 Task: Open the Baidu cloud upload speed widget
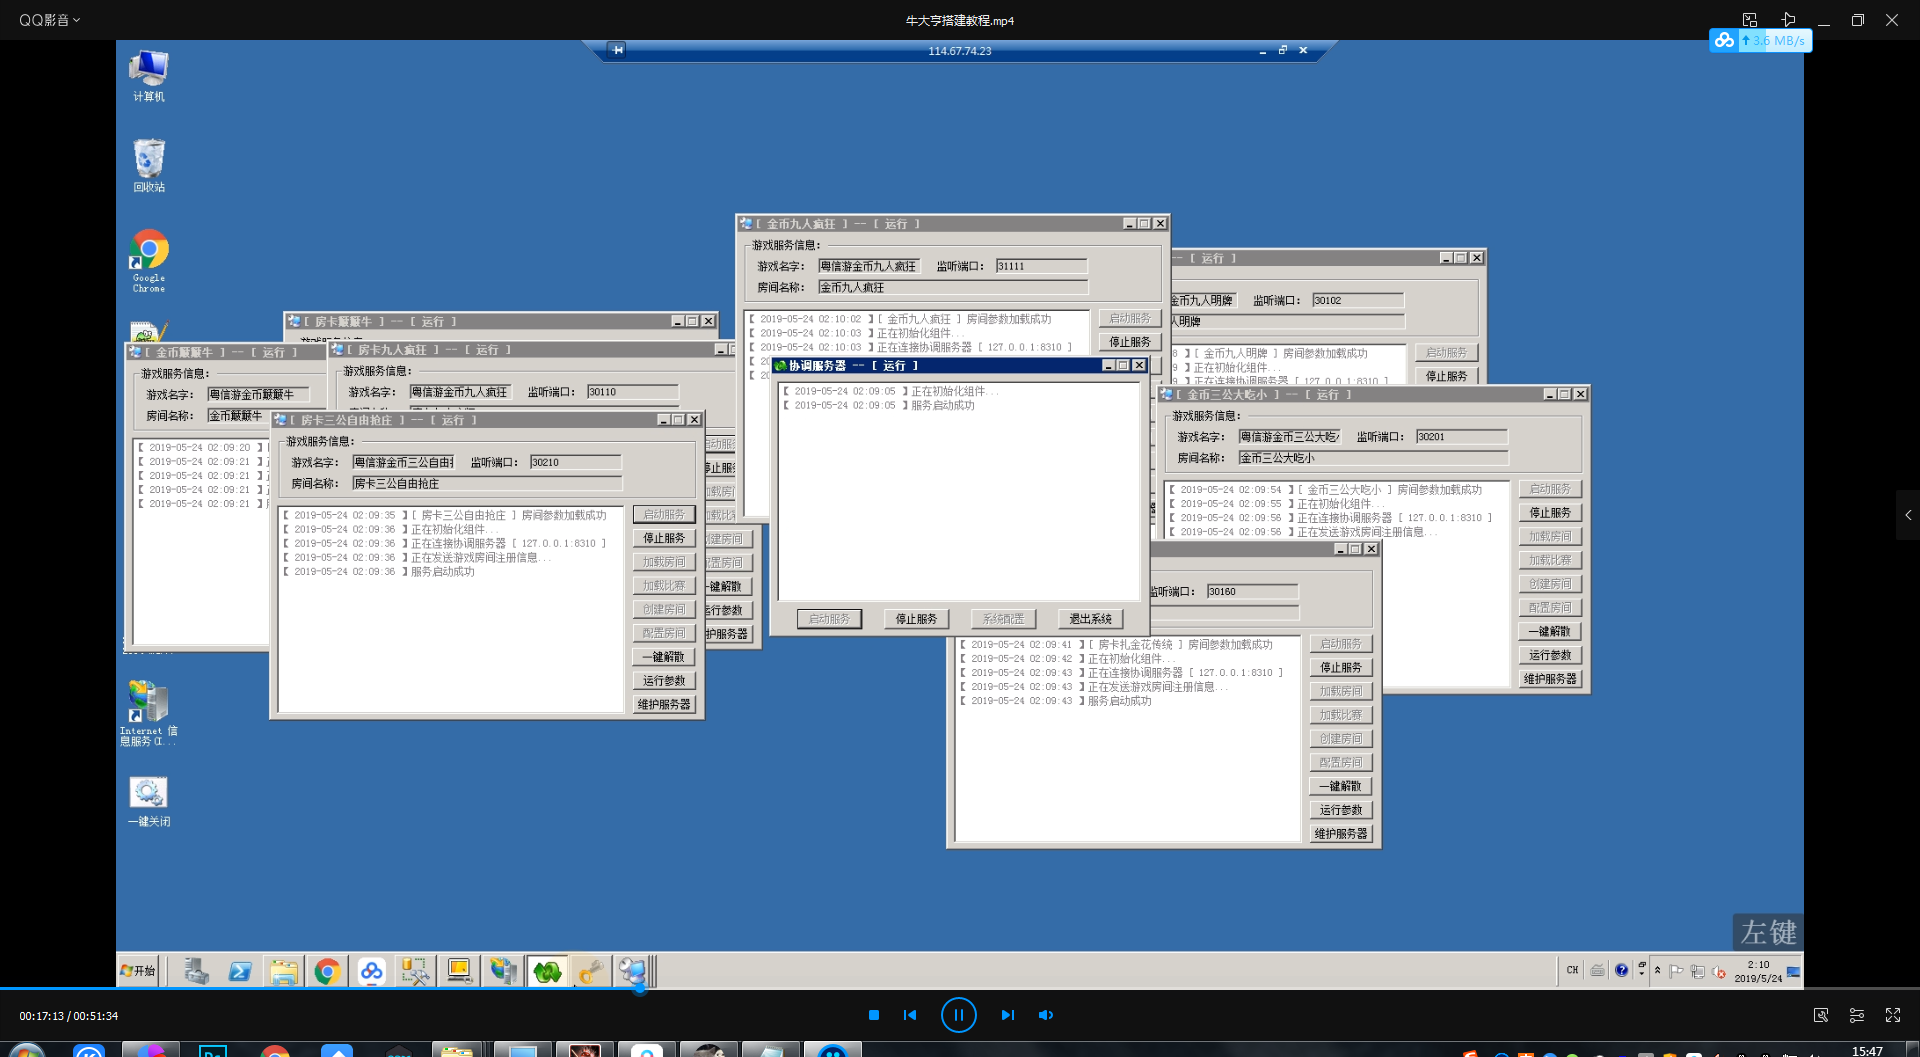(x=1761, y=41)
